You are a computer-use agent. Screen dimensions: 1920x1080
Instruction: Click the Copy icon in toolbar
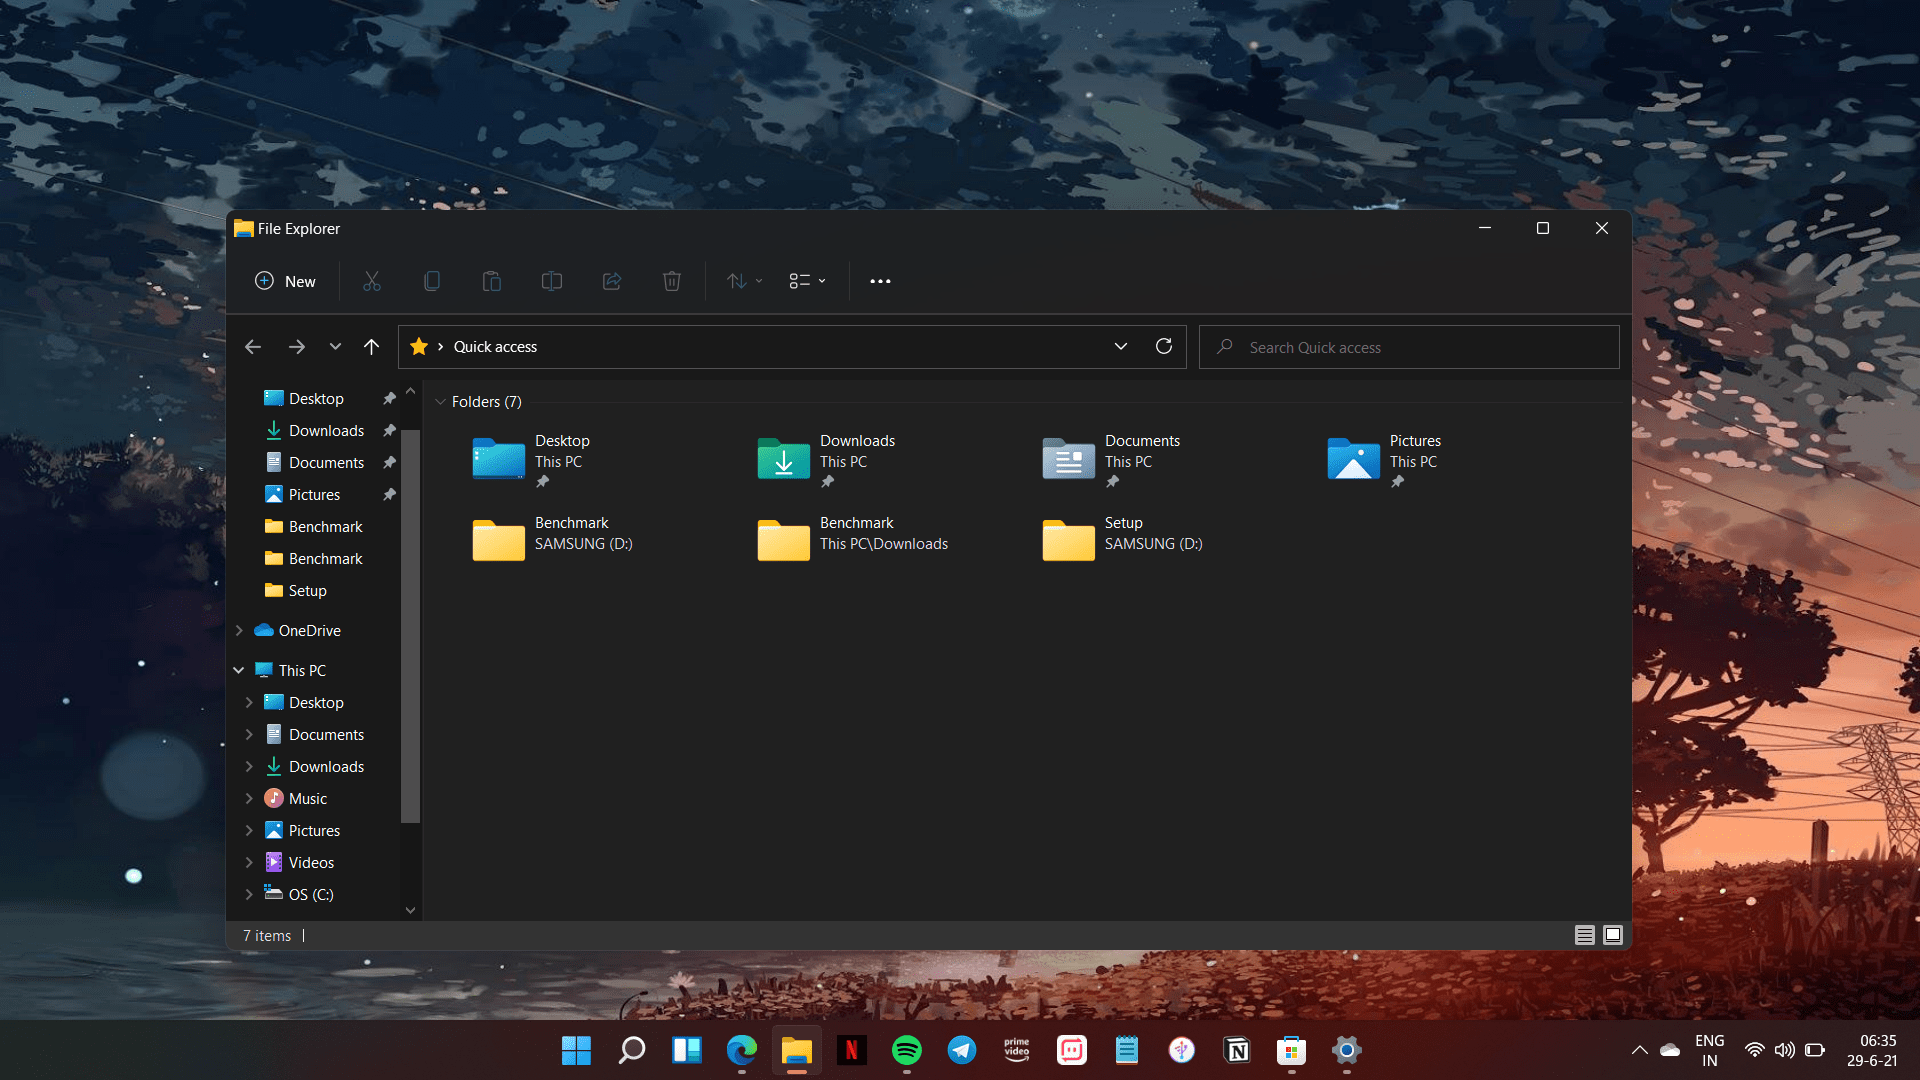pyautogui.click(x=432, y=281)
